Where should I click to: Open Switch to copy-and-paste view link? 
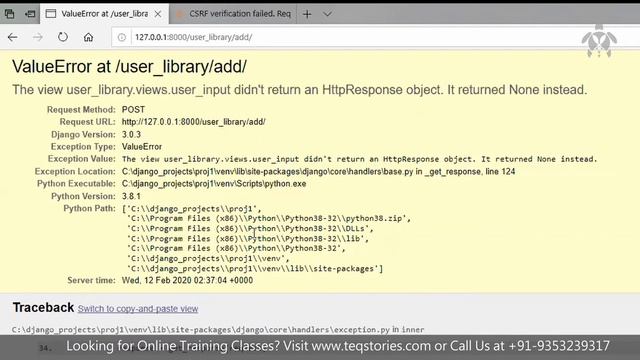pyautogui.click(x=138, y=309)
